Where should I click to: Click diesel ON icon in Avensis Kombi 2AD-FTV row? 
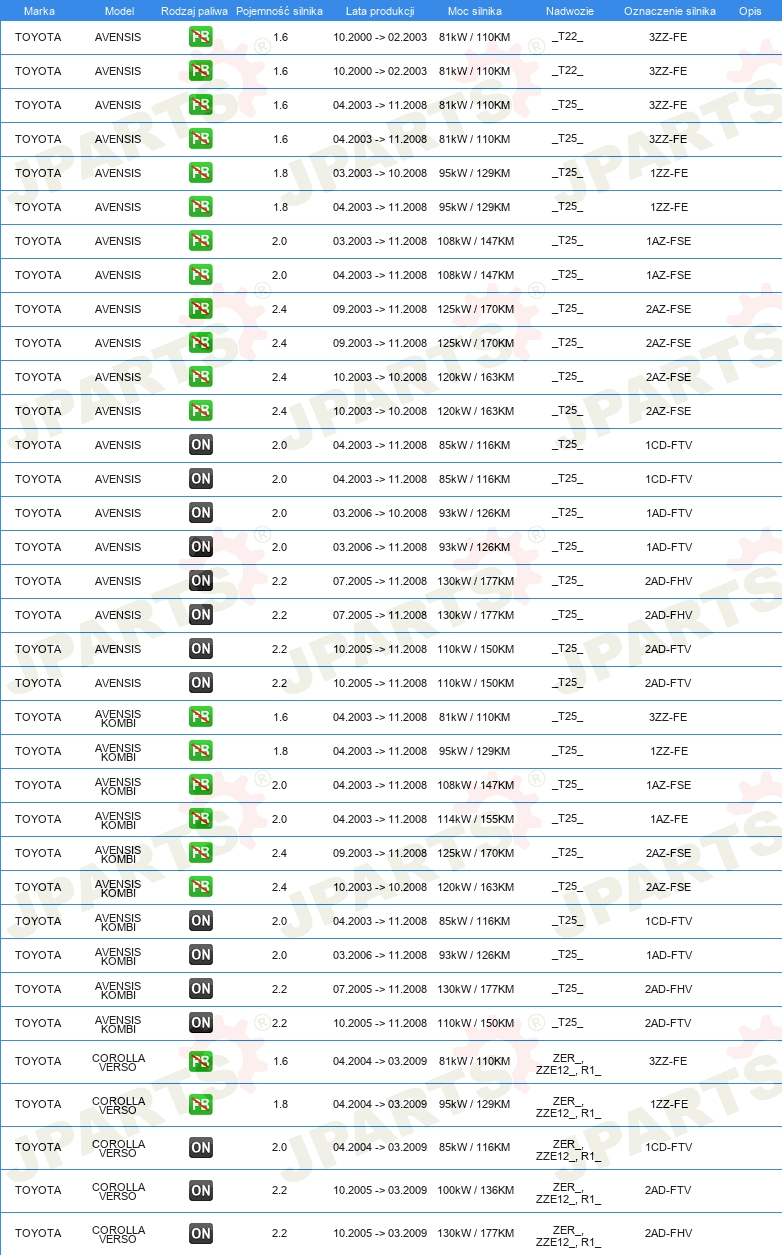point(201,1023)
